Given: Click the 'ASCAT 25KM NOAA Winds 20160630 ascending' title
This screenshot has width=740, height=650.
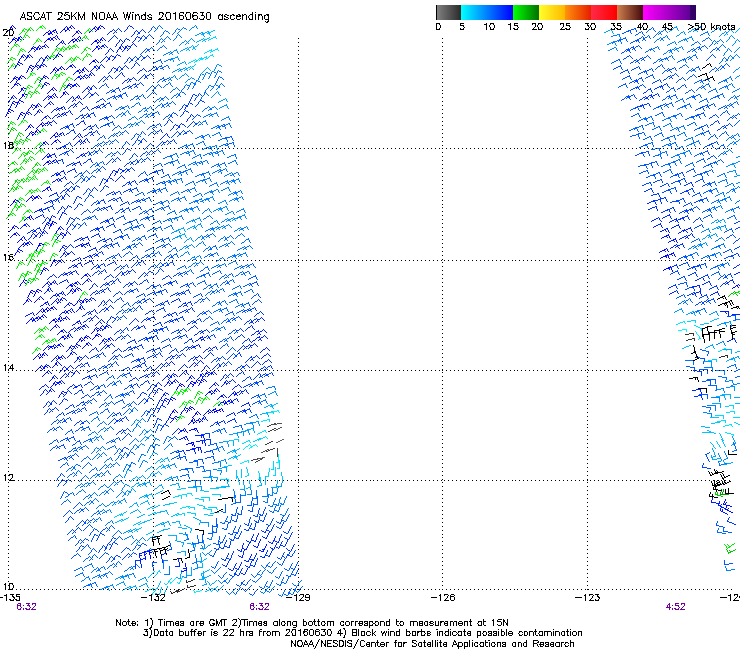Looking at the screenshot, I should (x=144, y=17).
